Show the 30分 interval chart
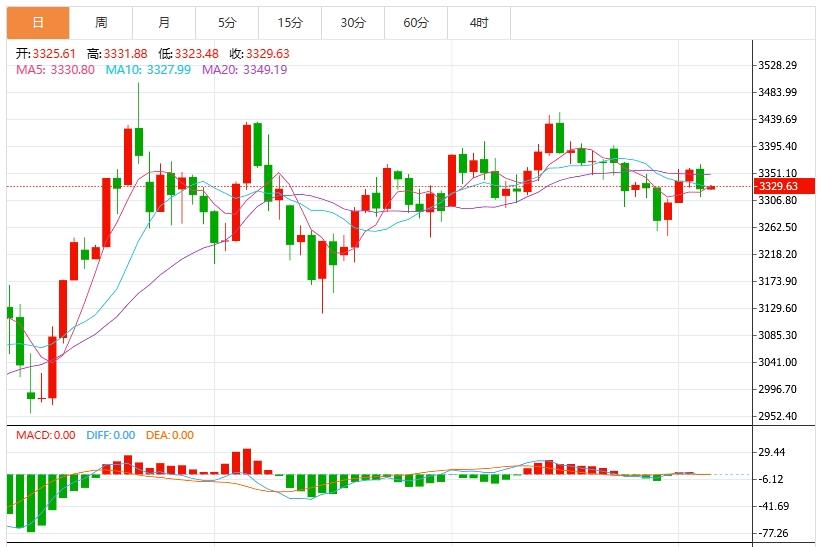 click(x=353, y=22)
